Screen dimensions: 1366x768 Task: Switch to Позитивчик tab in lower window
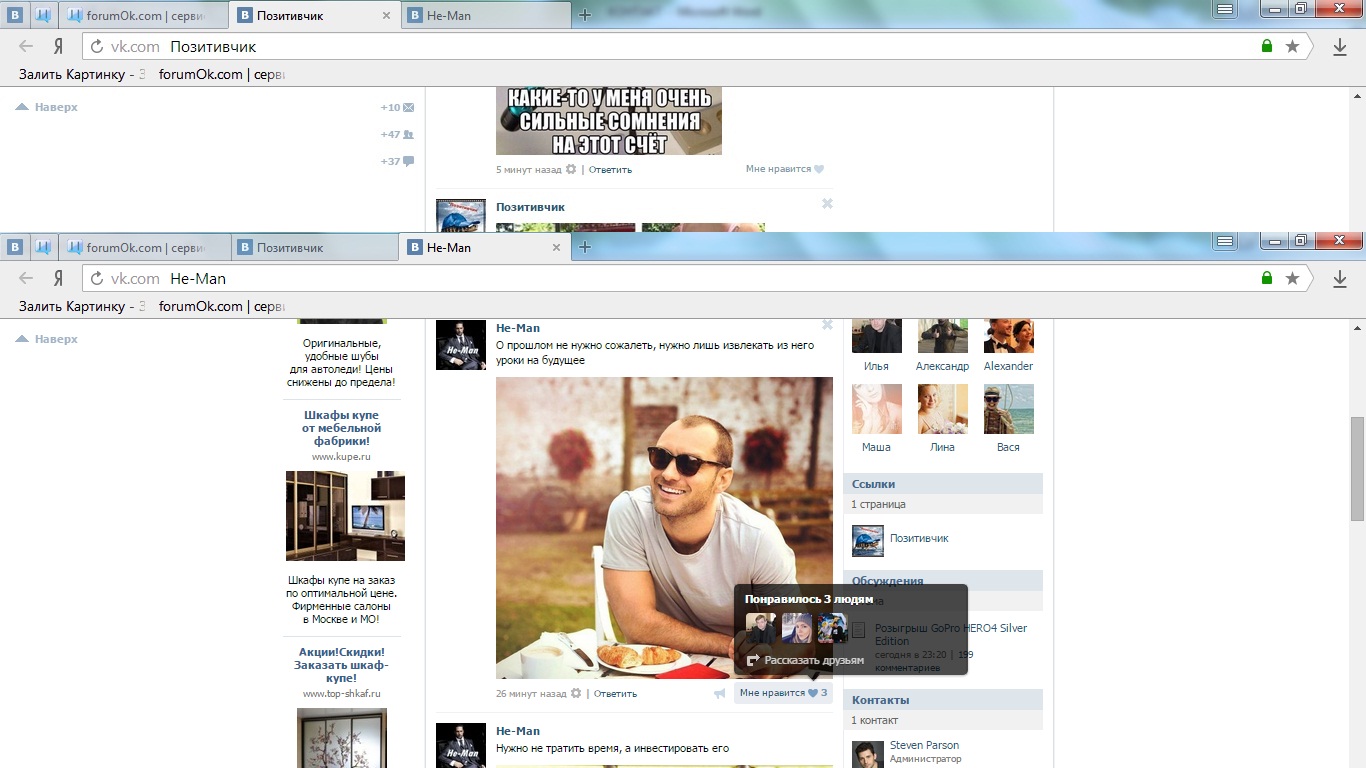tap(315, 247)
